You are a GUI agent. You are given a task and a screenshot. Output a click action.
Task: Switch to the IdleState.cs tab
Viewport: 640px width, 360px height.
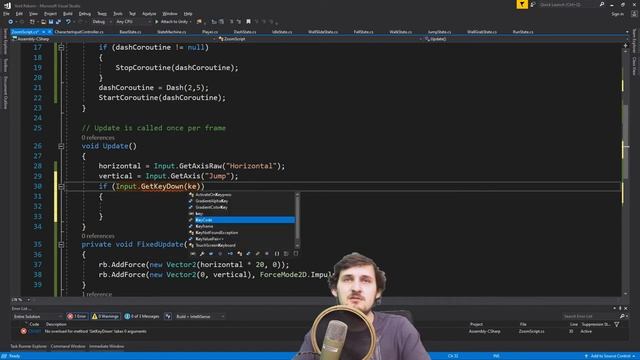282,31
